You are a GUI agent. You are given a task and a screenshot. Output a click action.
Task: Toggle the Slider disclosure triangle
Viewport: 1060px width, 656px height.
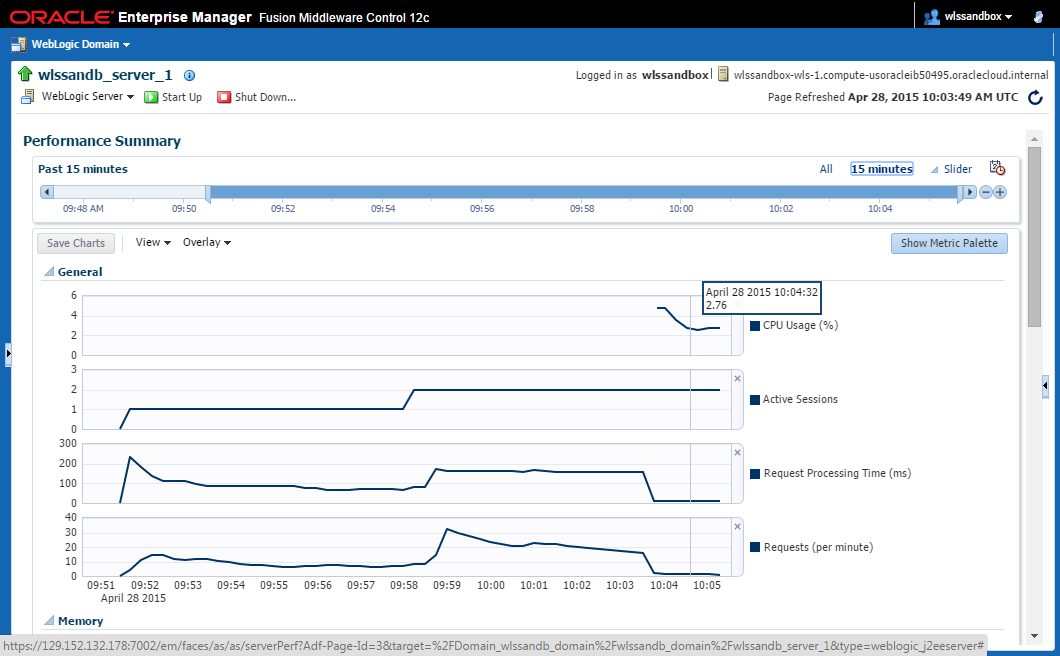point(935,170)
